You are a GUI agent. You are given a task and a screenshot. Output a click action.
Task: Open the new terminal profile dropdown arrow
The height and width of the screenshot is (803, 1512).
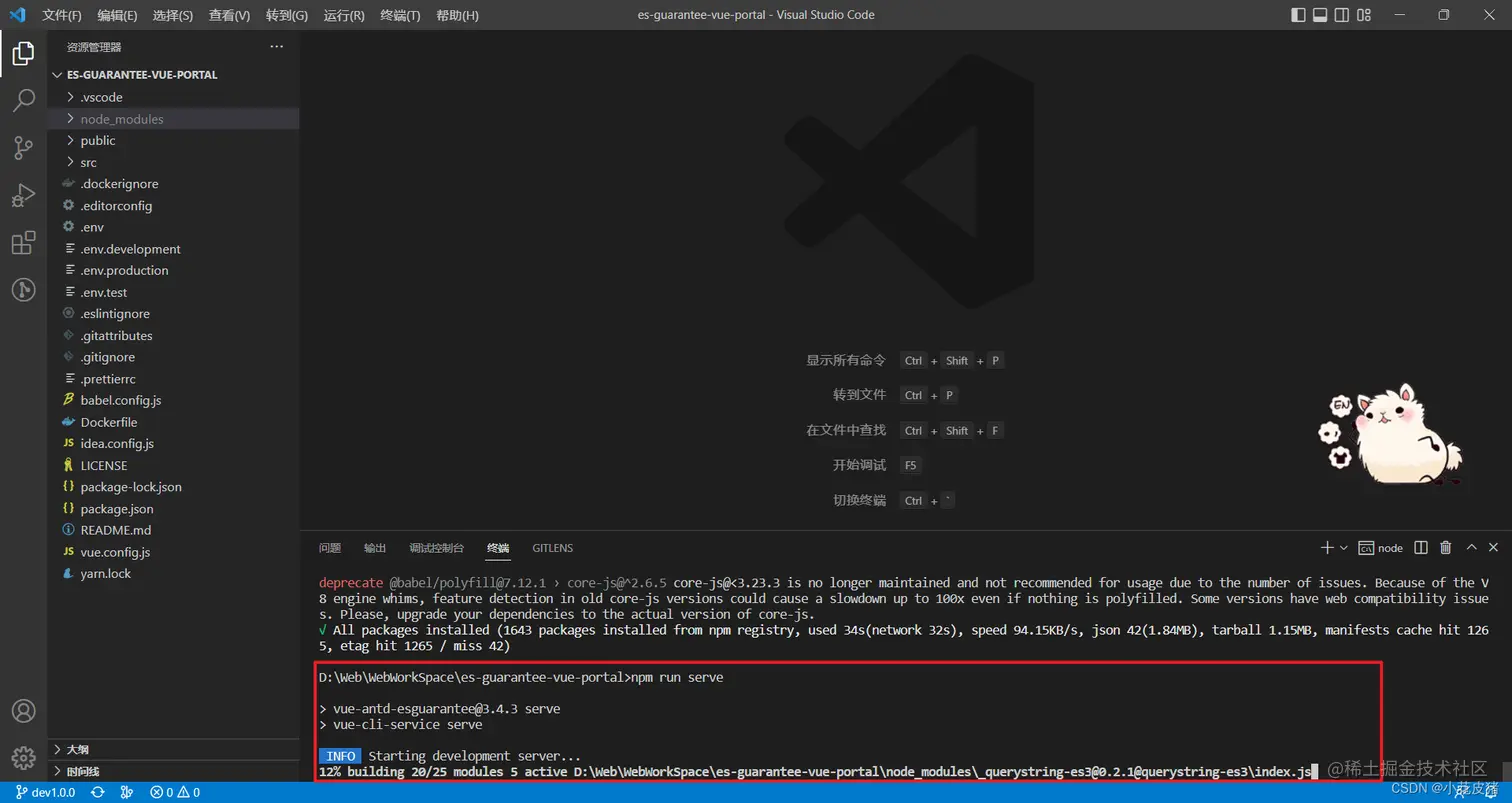(1344, 548)
